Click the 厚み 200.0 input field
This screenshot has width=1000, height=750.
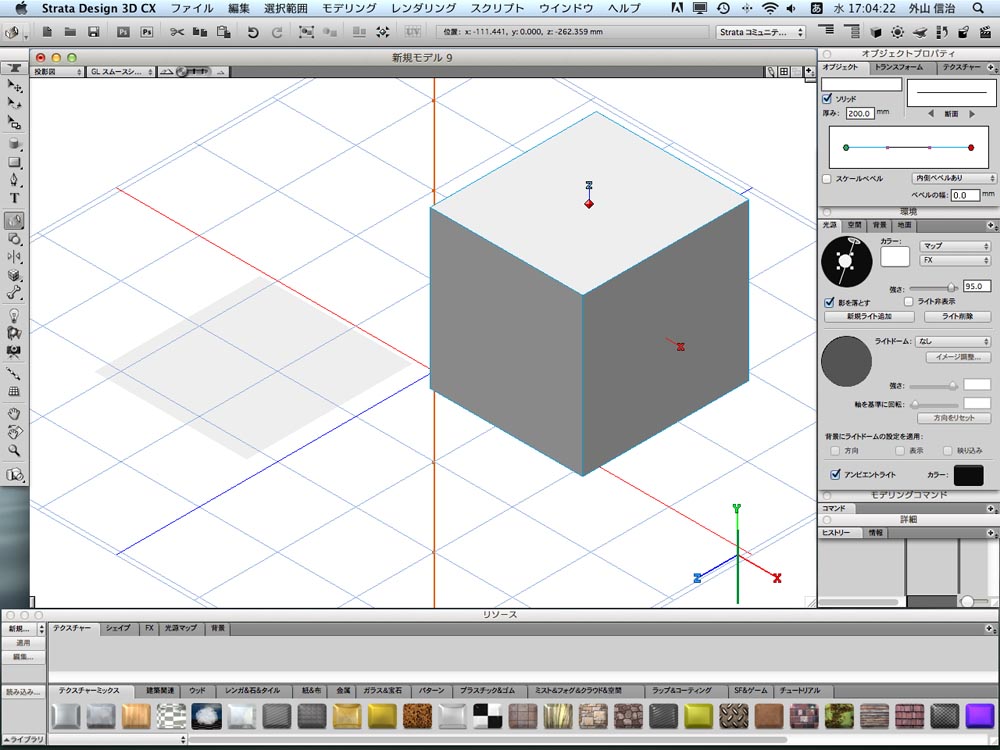pos(860,114)
